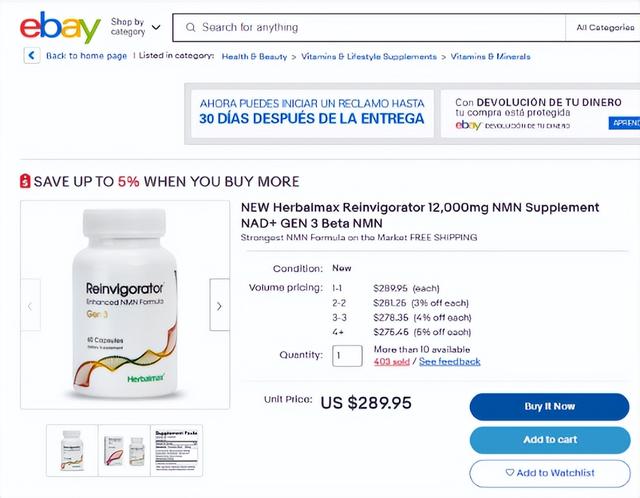
Task: Expand the Shop by category menu
Action: 136,27
